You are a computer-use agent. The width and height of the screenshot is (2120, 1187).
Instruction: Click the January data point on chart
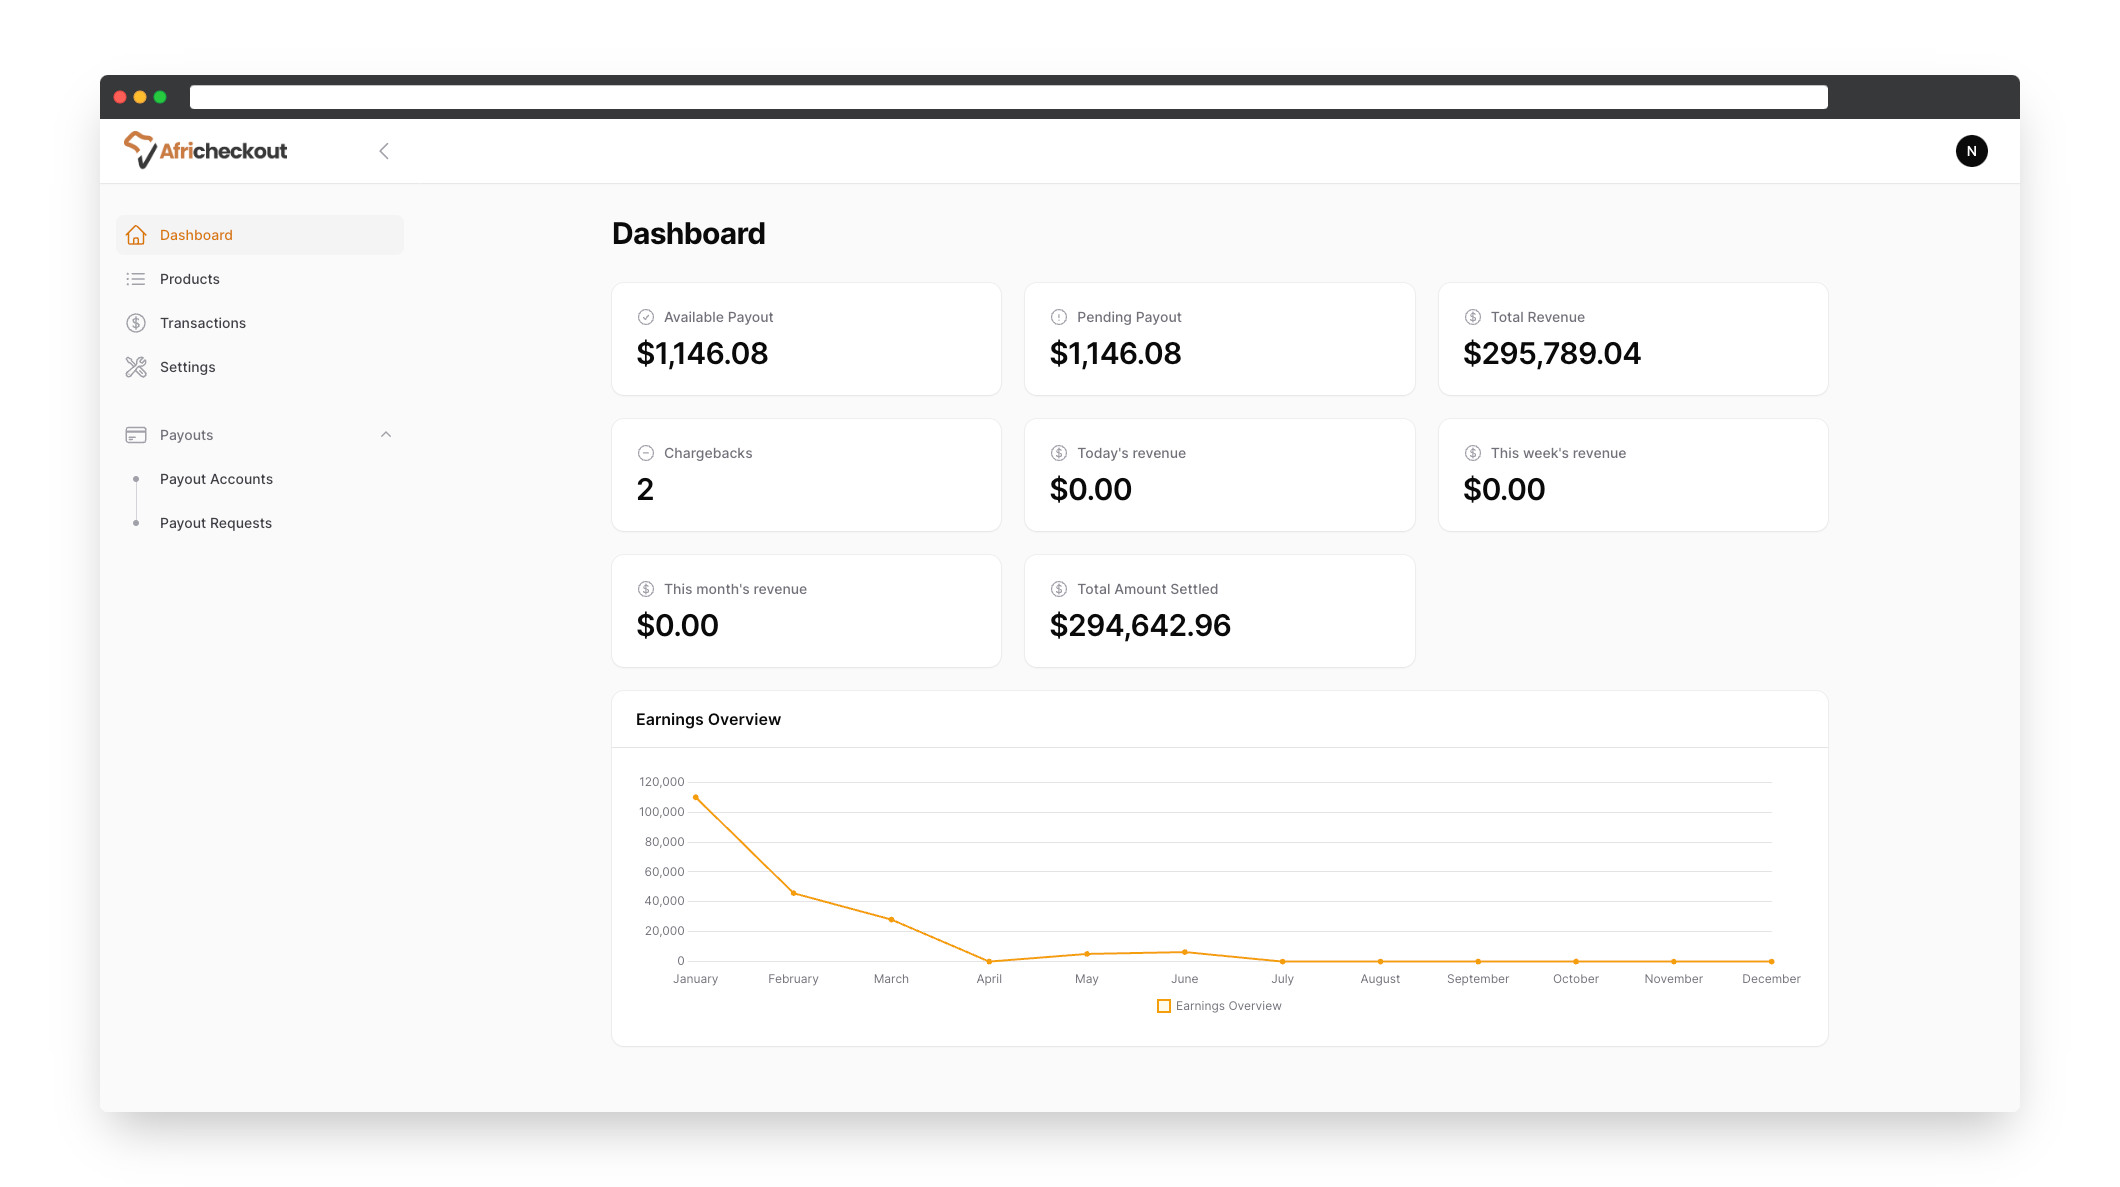pyautogui.click(x=696, y=797)
